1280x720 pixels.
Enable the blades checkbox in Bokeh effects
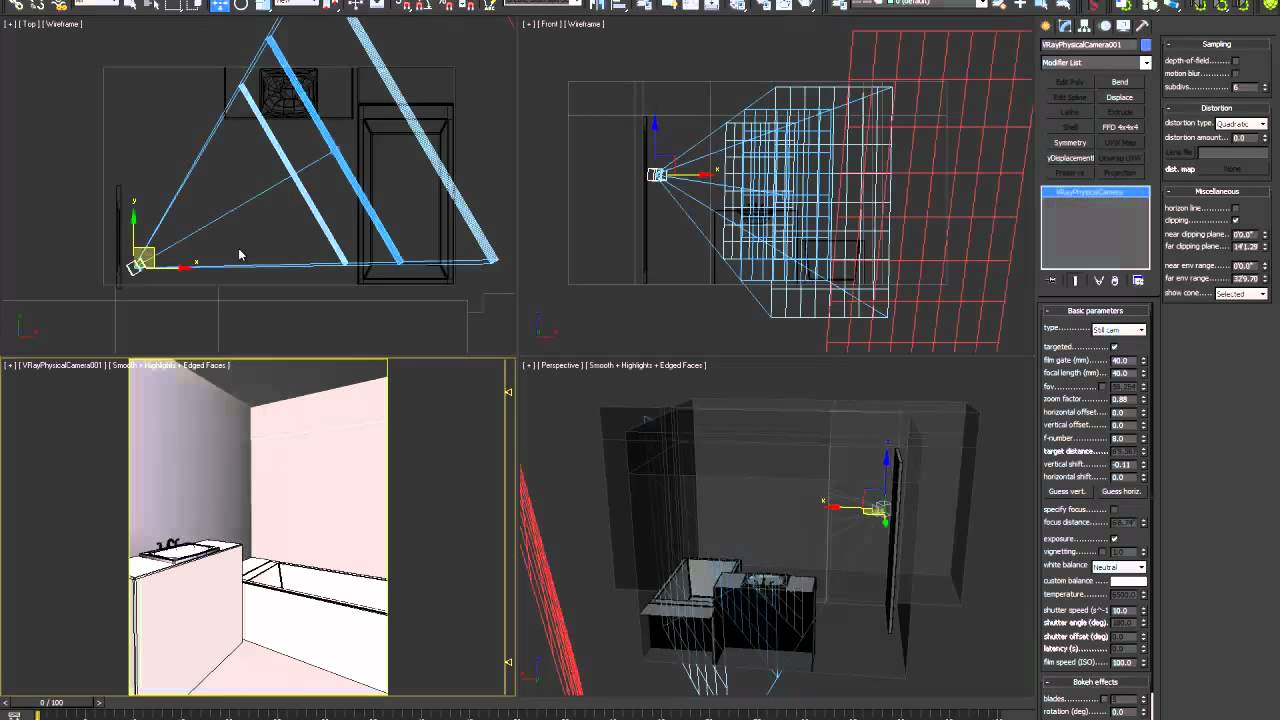[x=1103, y=699]
